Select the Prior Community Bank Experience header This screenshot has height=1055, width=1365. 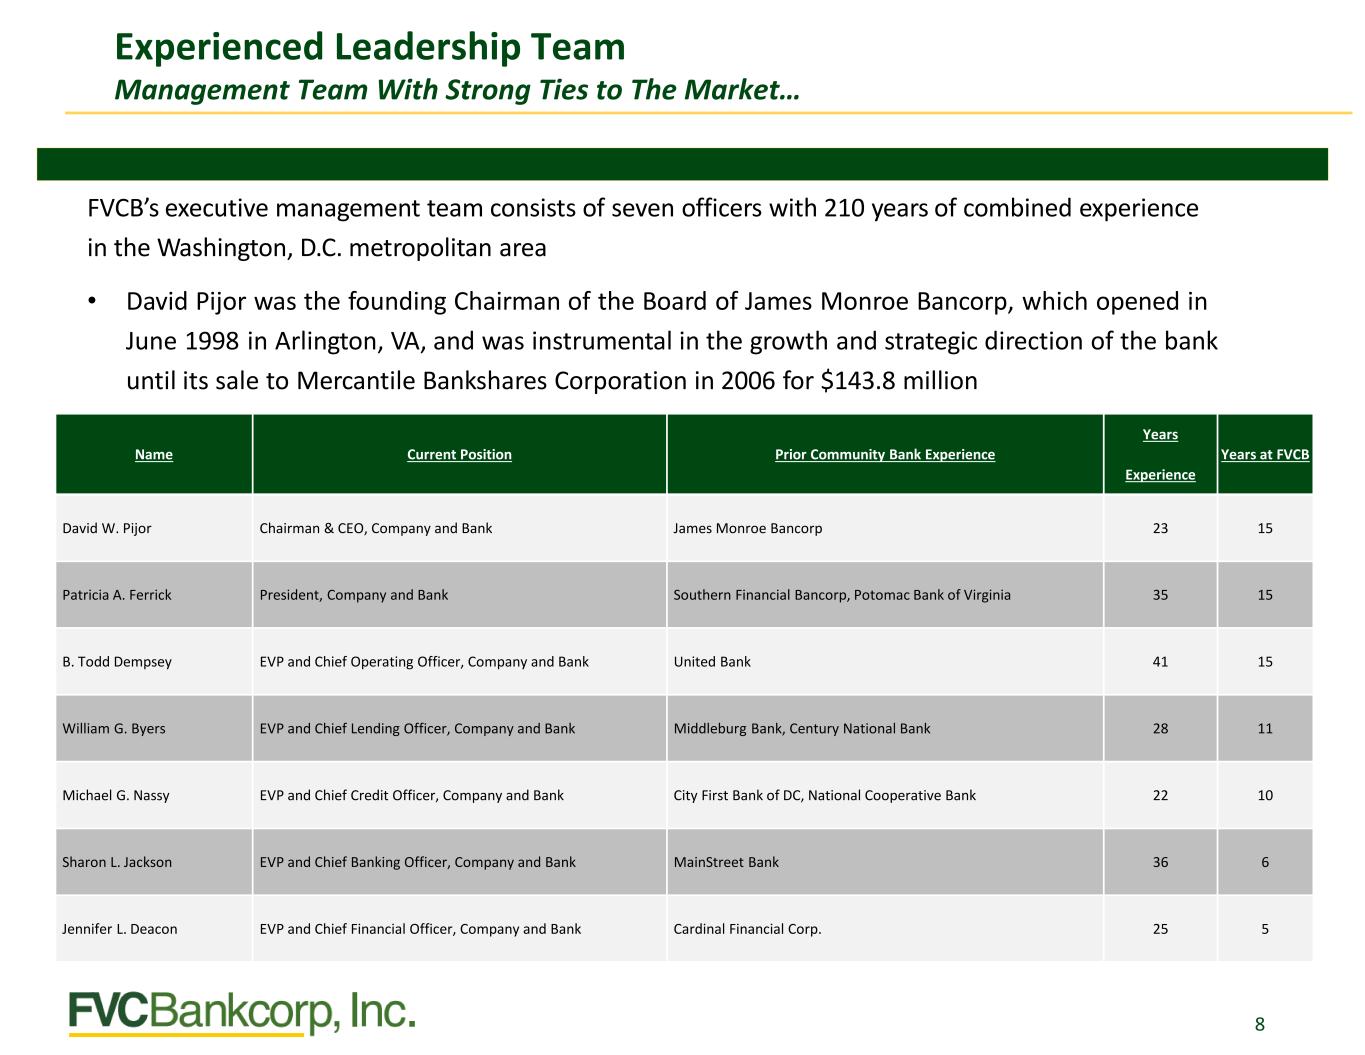885,454
